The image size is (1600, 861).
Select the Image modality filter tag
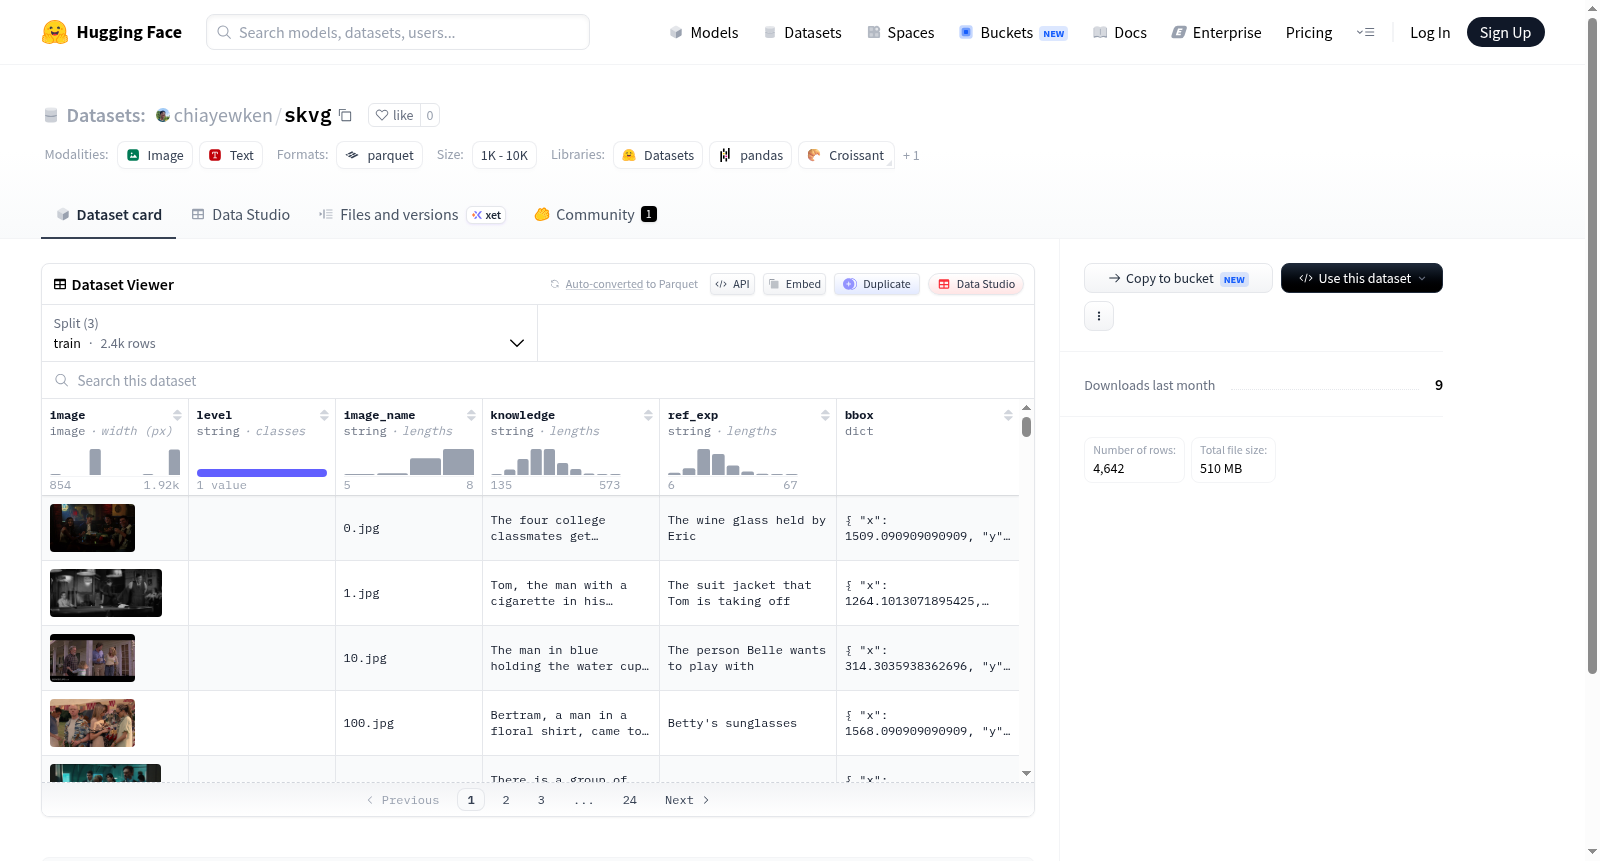155,155
